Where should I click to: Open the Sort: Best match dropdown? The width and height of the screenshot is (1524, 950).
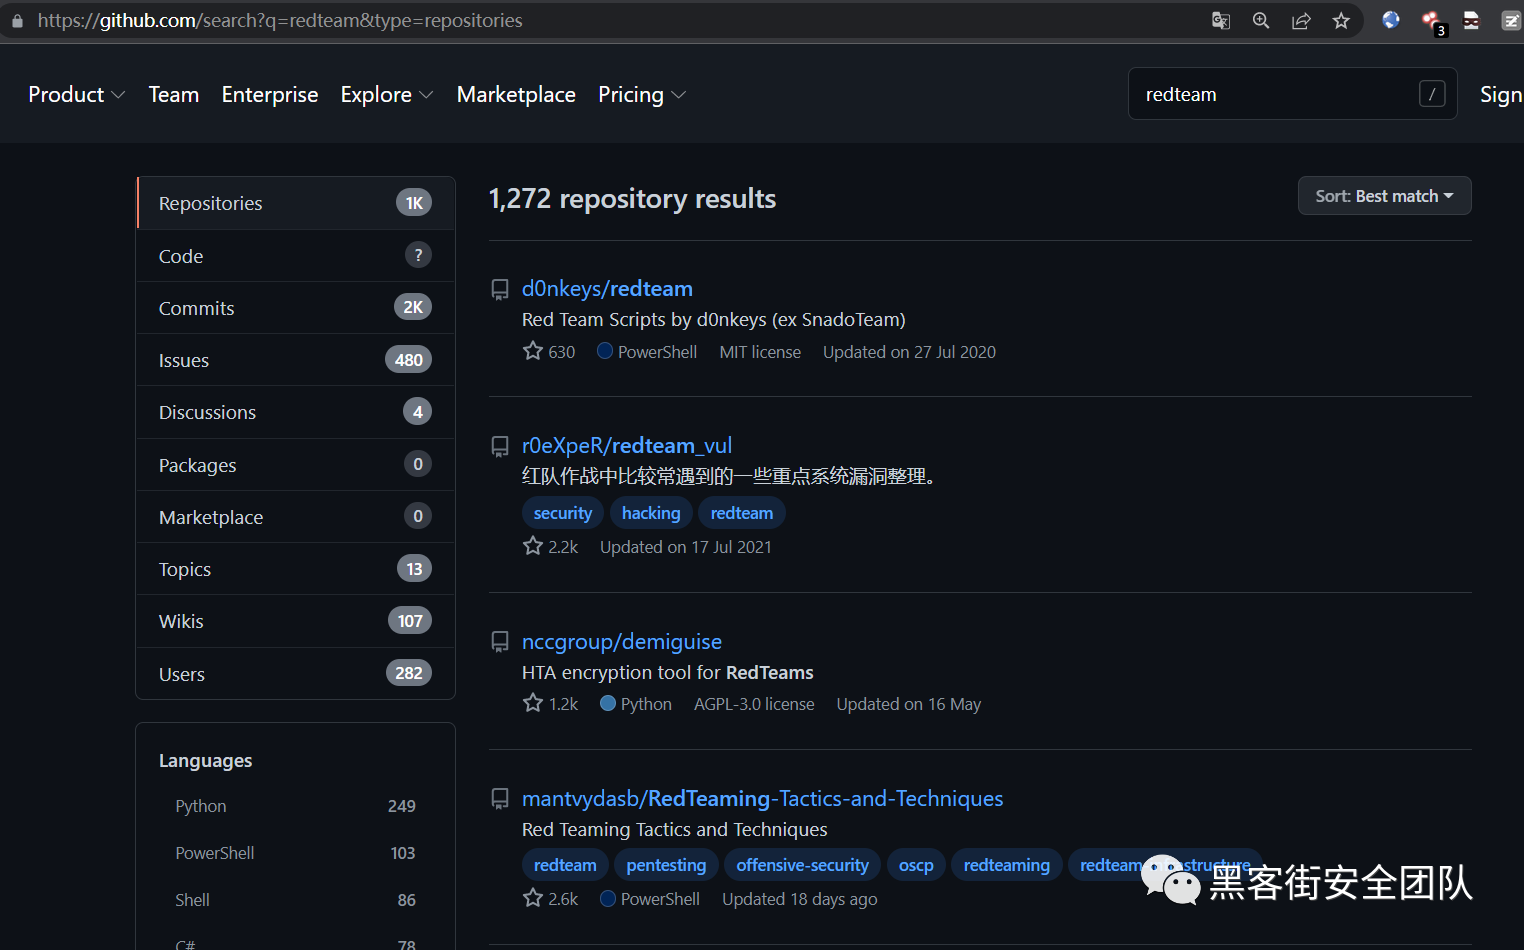[x=1384, y=196]
